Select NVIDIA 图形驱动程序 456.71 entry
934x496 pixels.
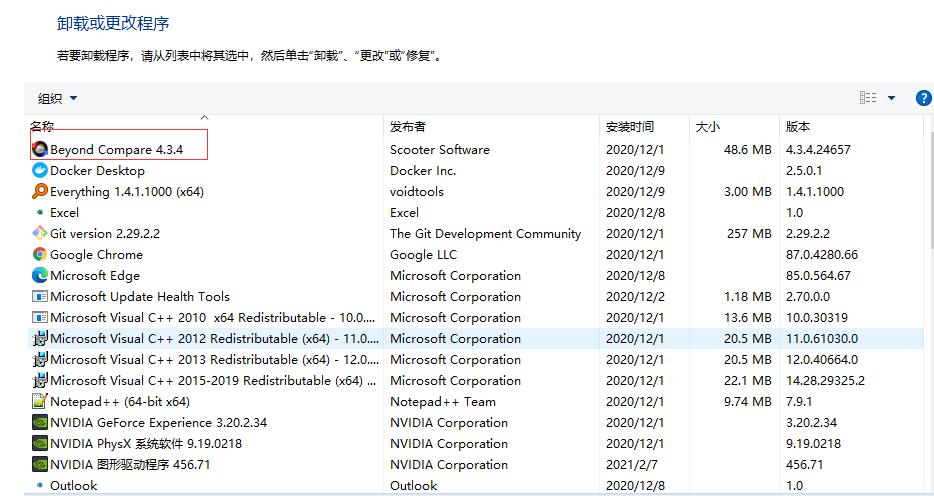click(130, 464)
